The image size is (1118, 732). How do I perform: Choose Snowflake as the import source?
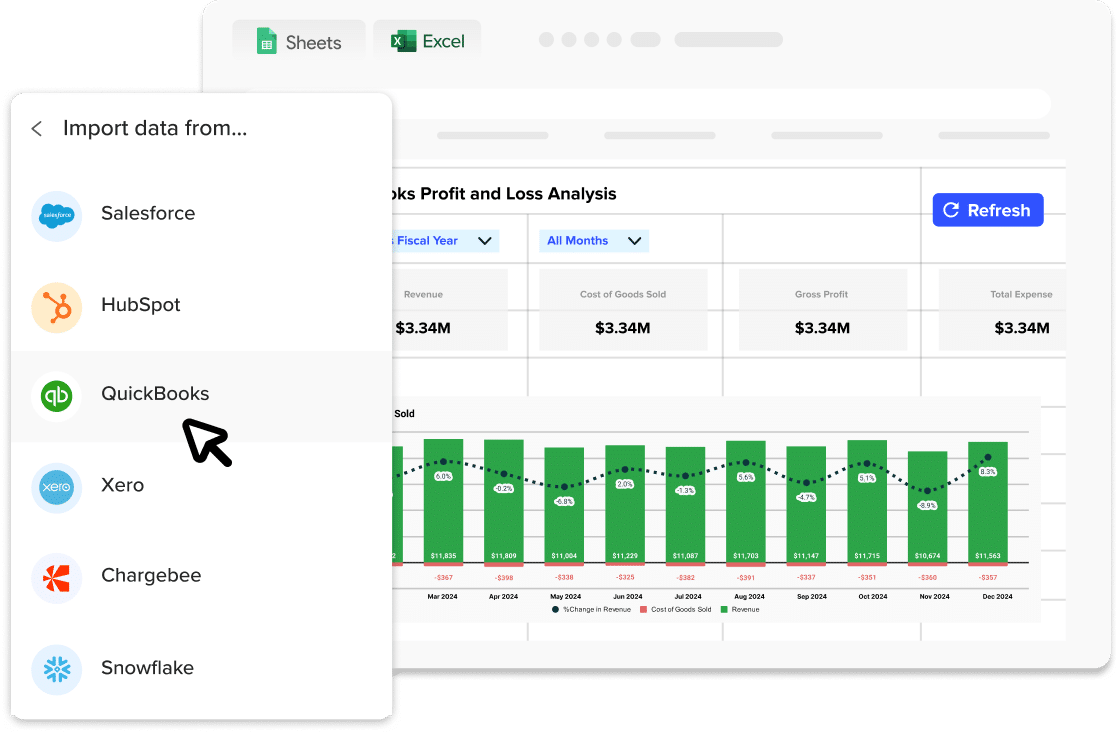click(x=201, y=669)
